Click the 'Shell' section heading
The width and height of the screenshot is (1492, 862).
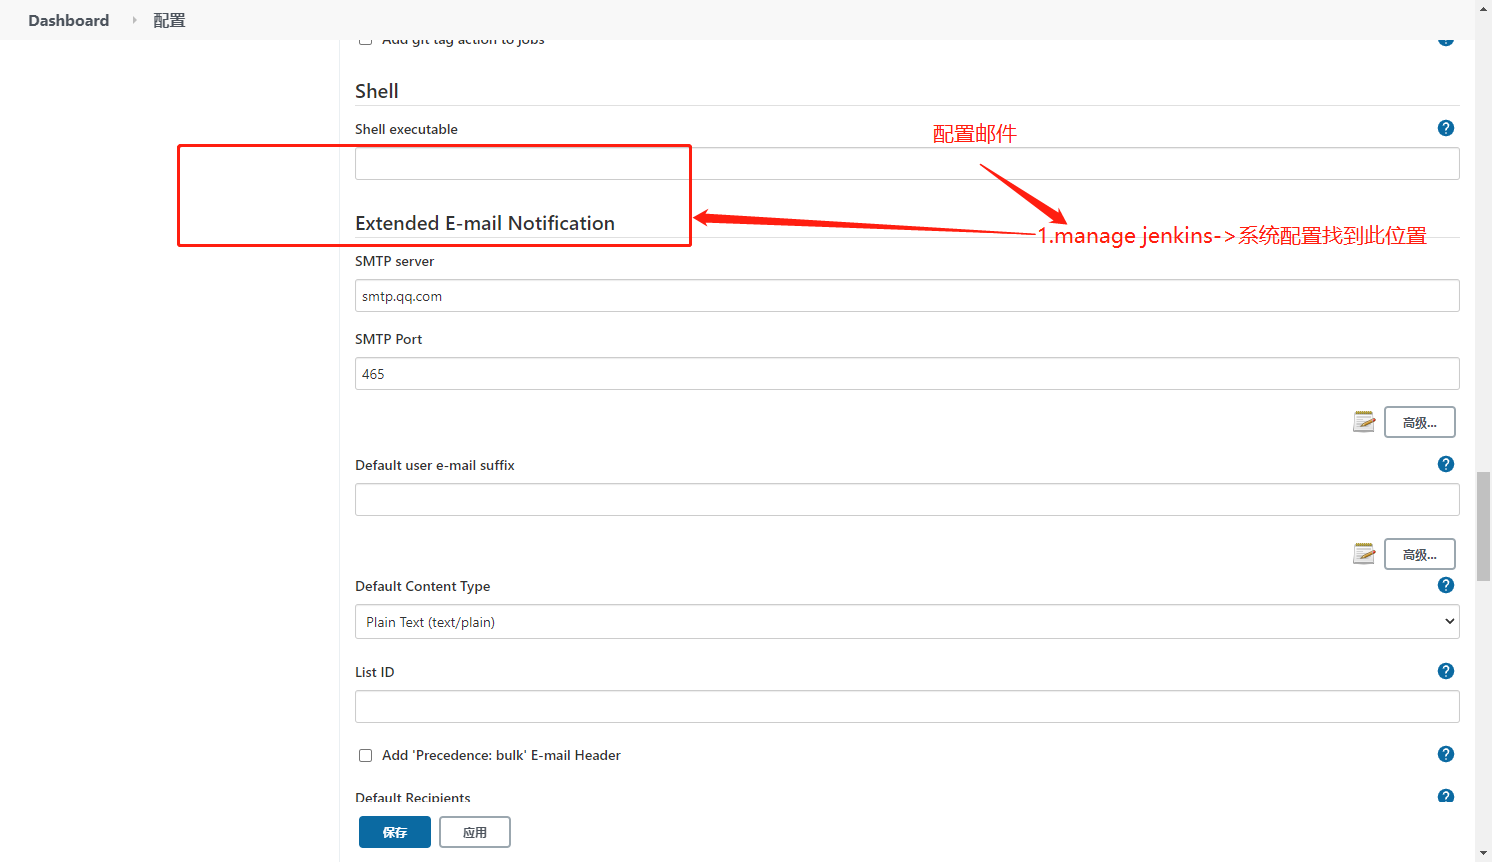coord(377,91)
